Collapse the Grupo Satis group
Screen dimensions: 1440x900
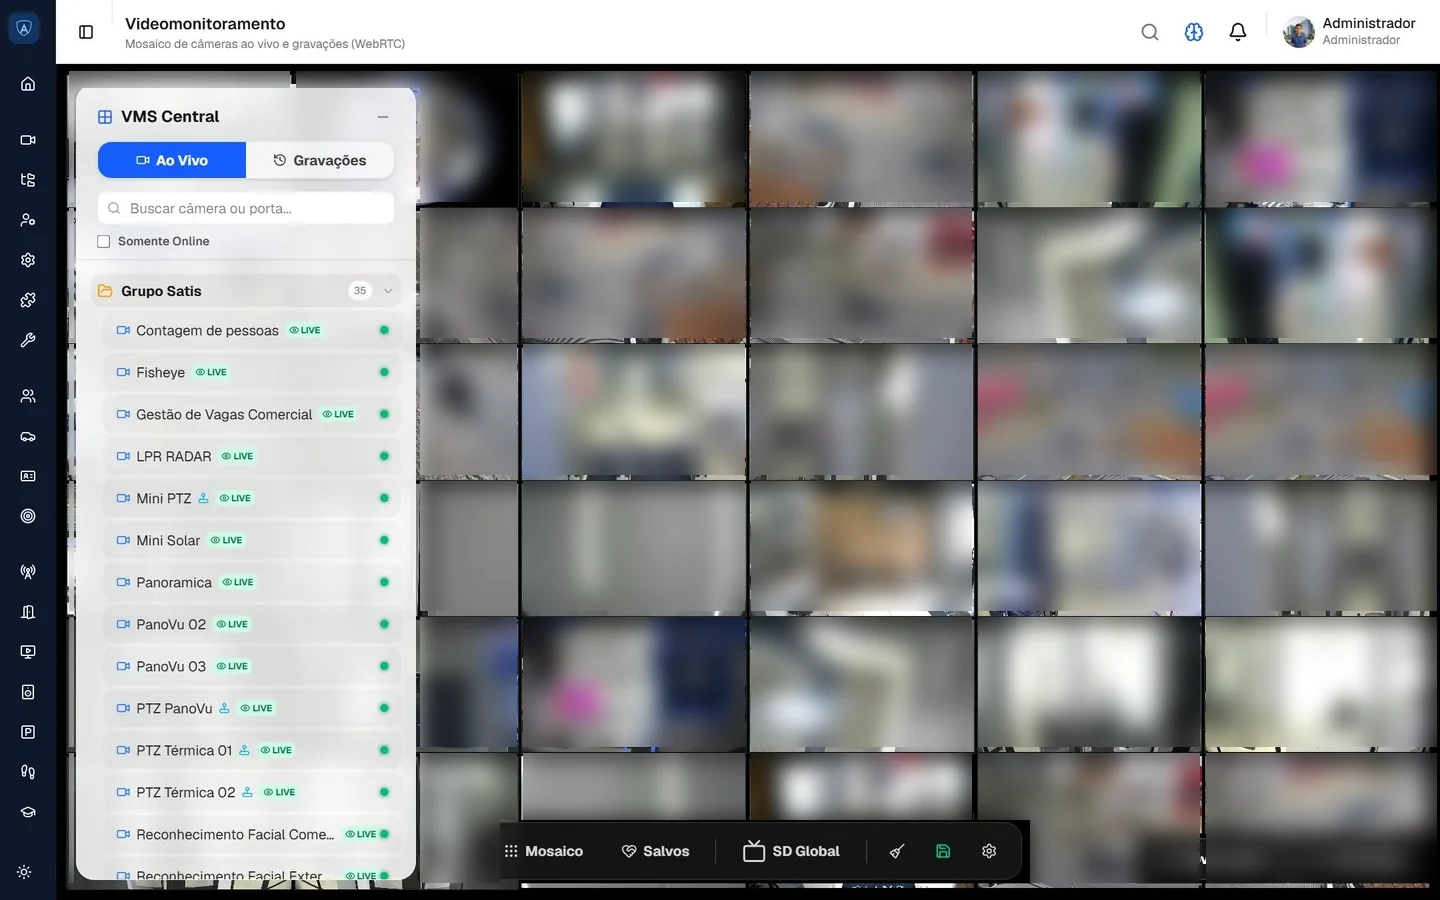click(388, 291)
